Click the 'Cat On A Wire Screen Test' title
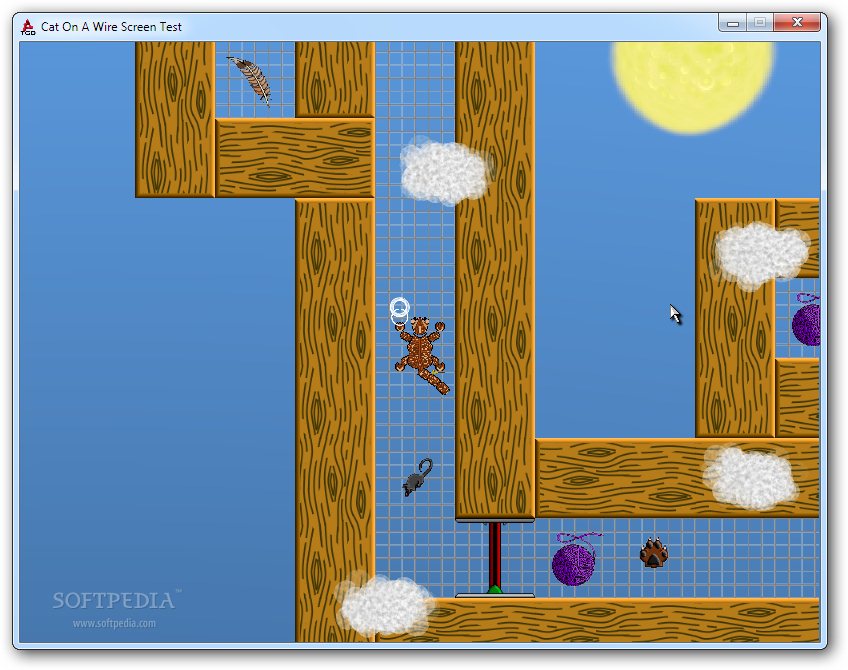 click(111, 26)
